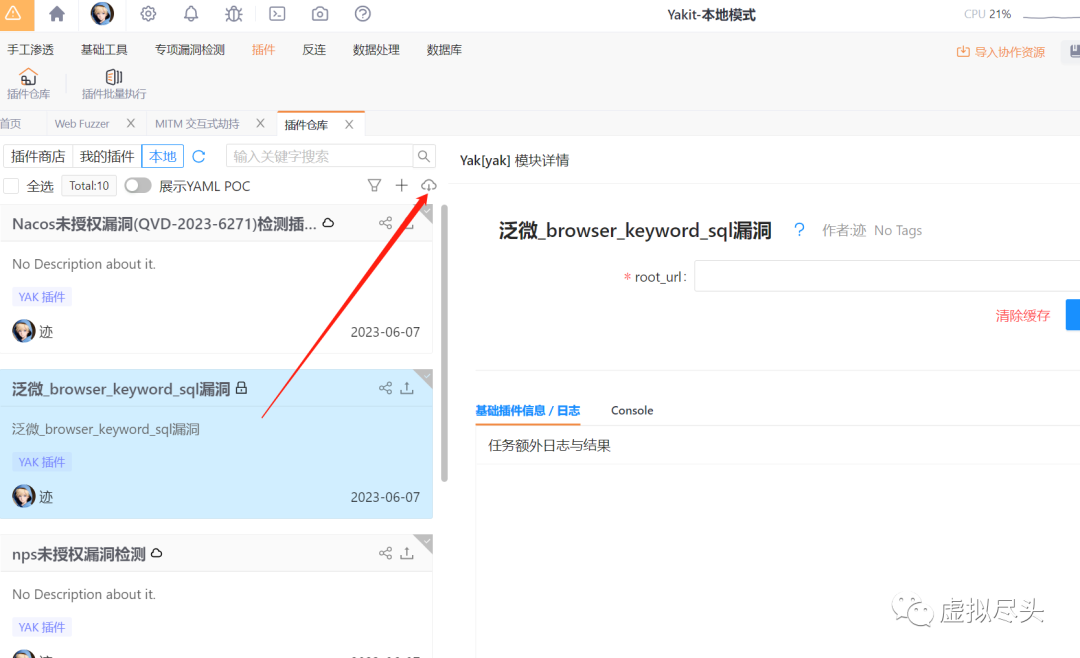The height and width of the screenshot is (658, 1080).
Task: Share the 泛微_browser_keyword_sql漏洞 plugin
Action: coord(385,388)
